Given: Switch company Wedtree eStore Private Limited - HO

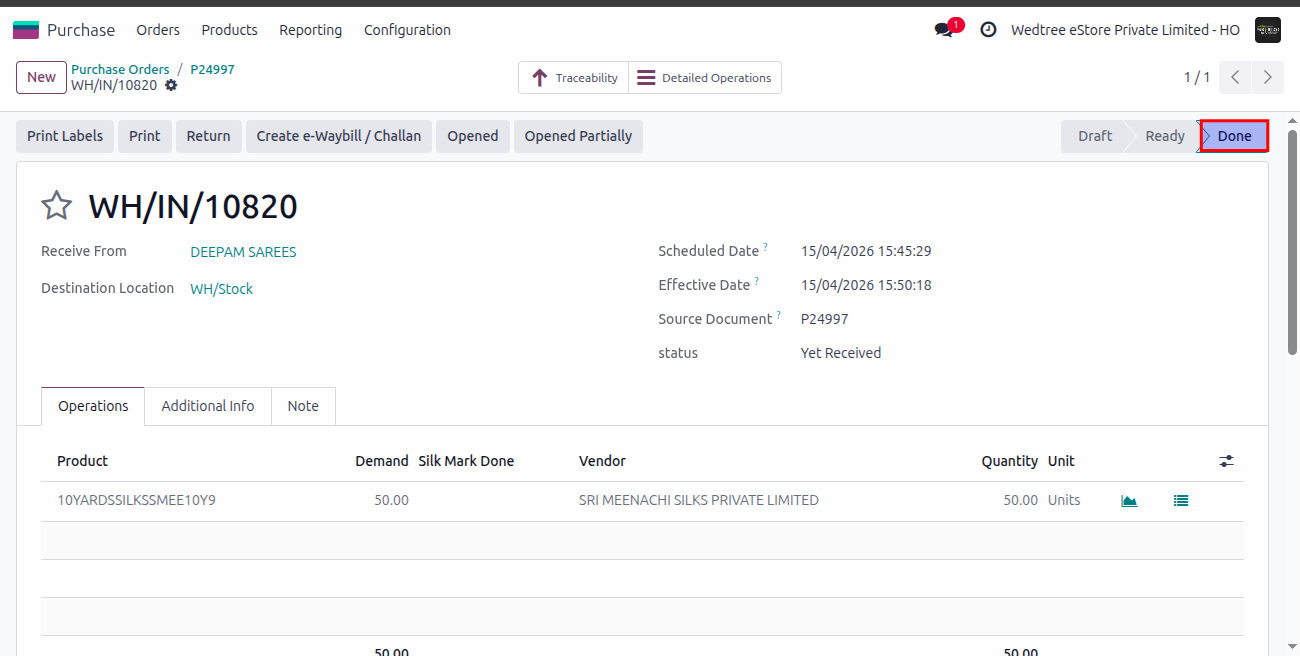Looking at the screenshot, I should pyautogui.click(x=1125, y=30).
